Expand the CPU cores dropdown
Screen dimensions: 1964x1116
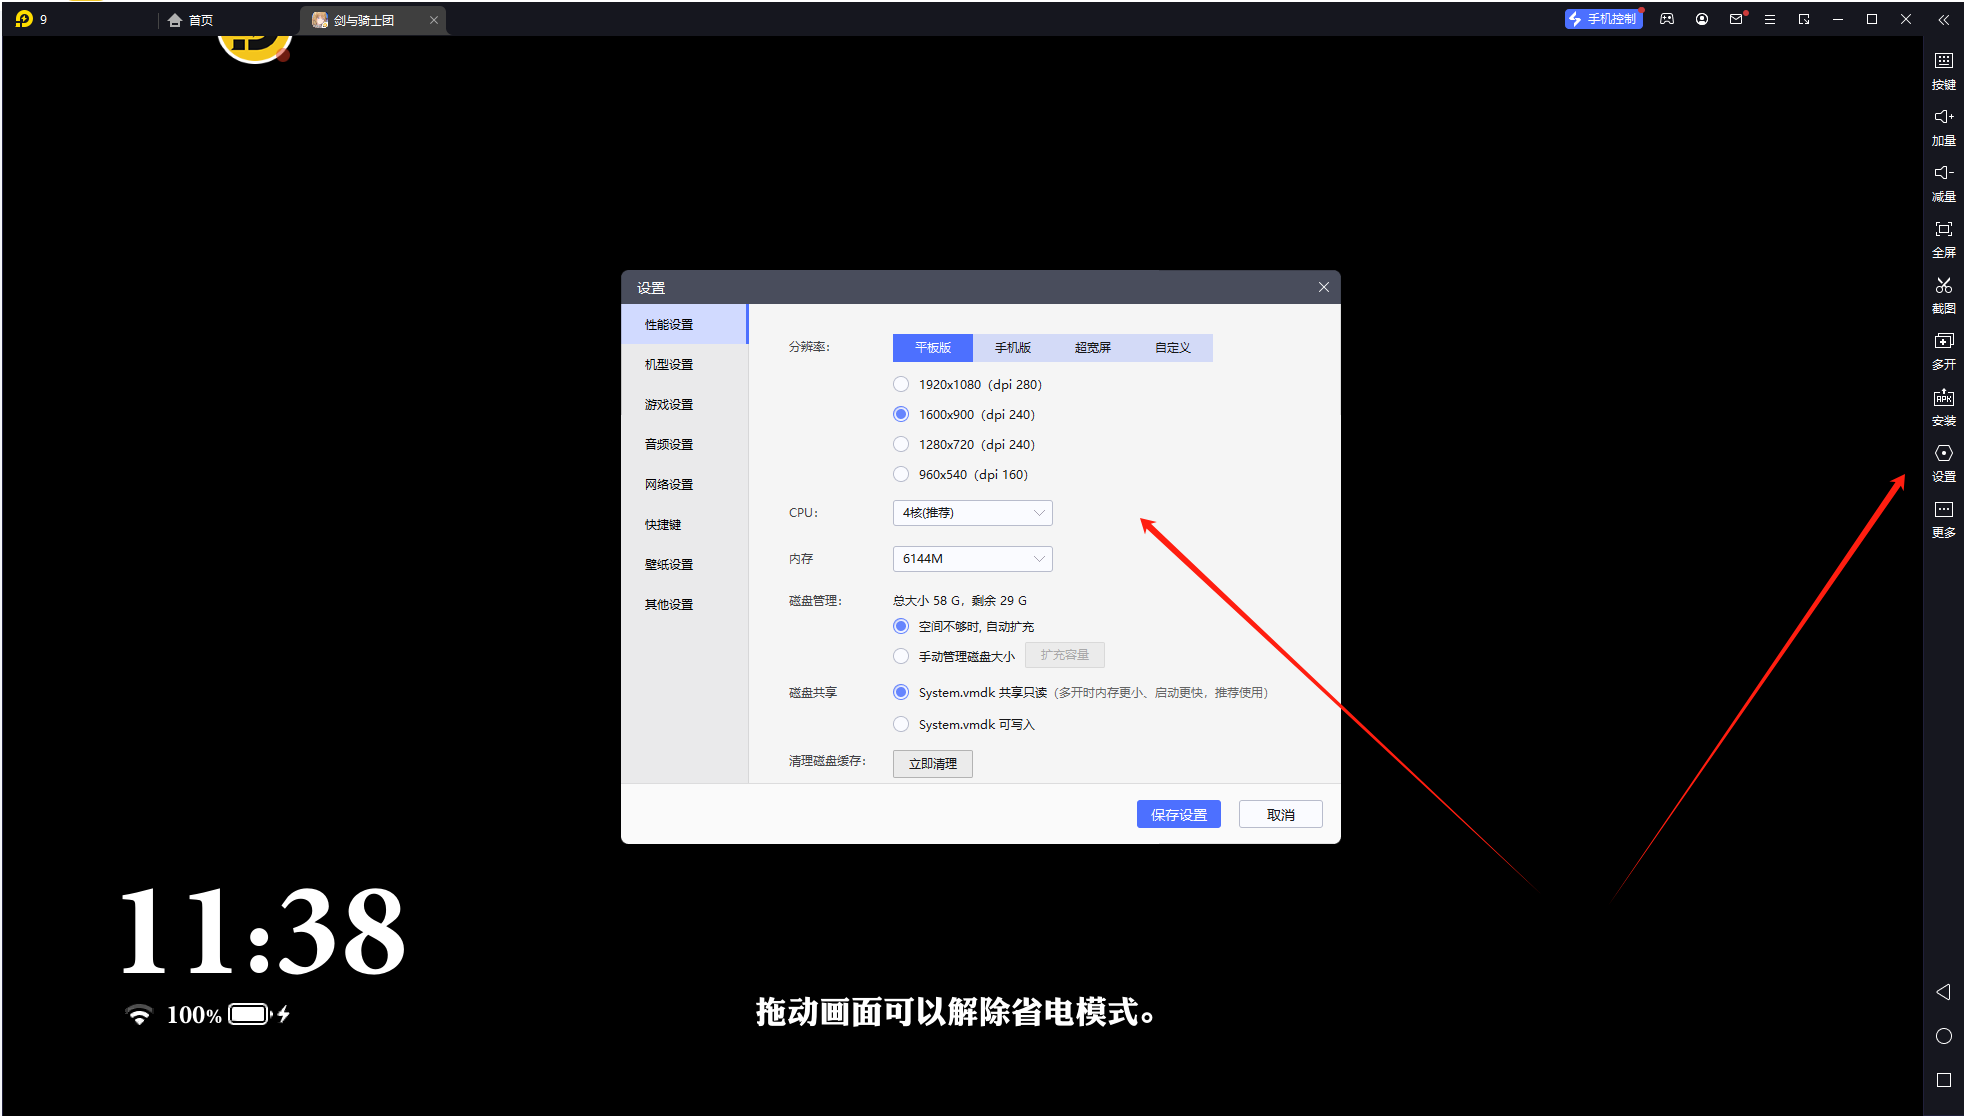click(972, 513)
